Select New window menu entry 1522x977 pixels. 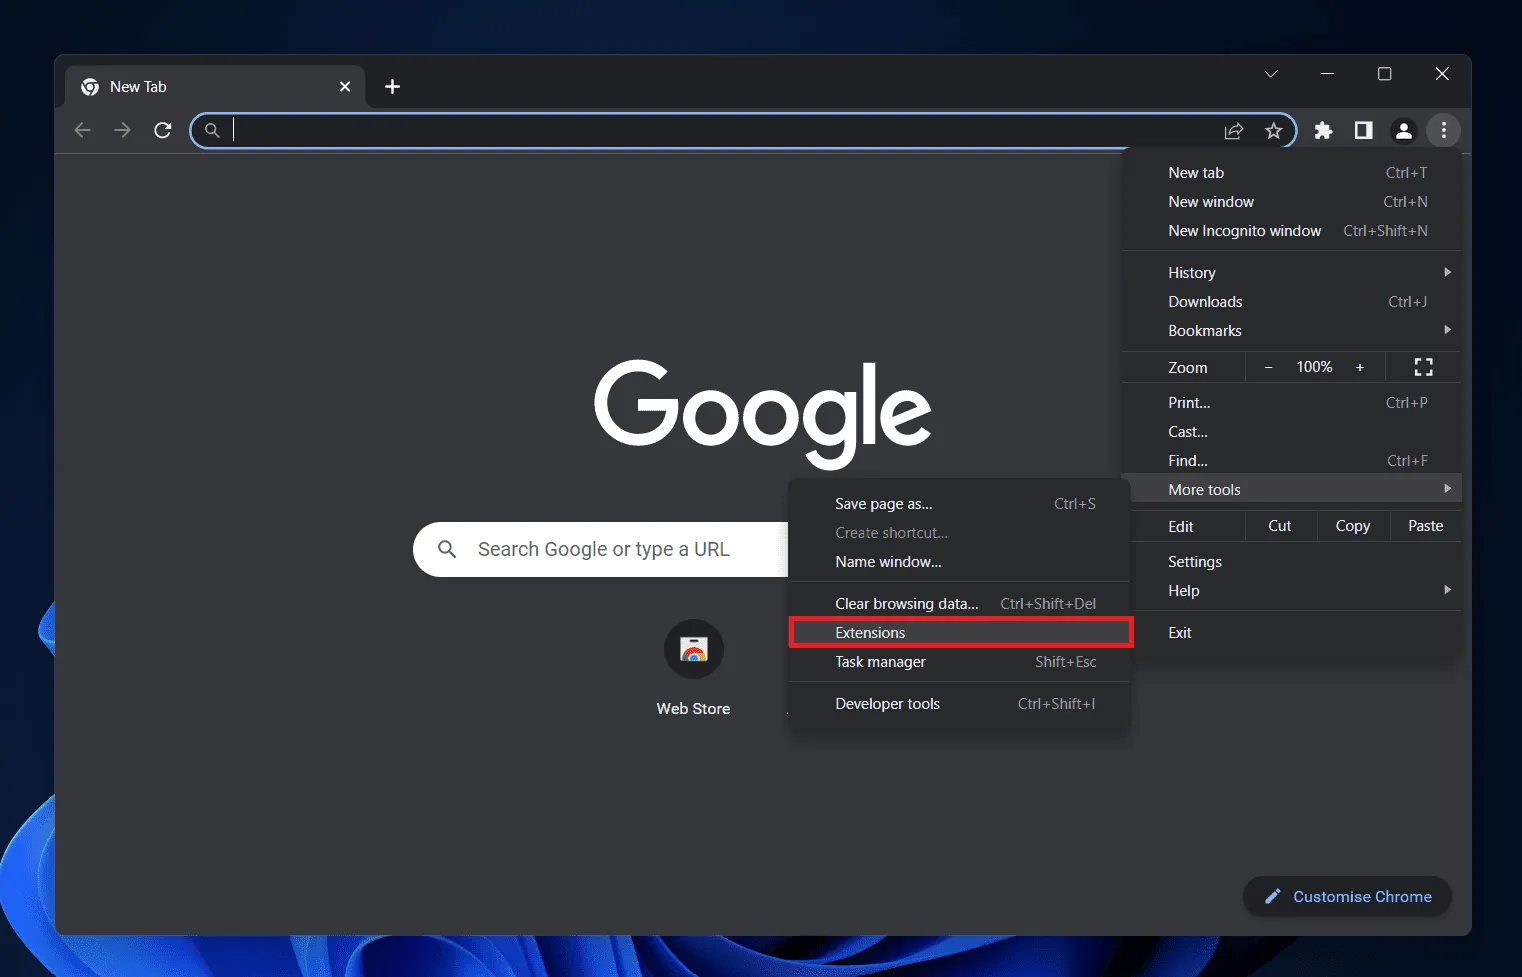click(x=1291, y=202)
